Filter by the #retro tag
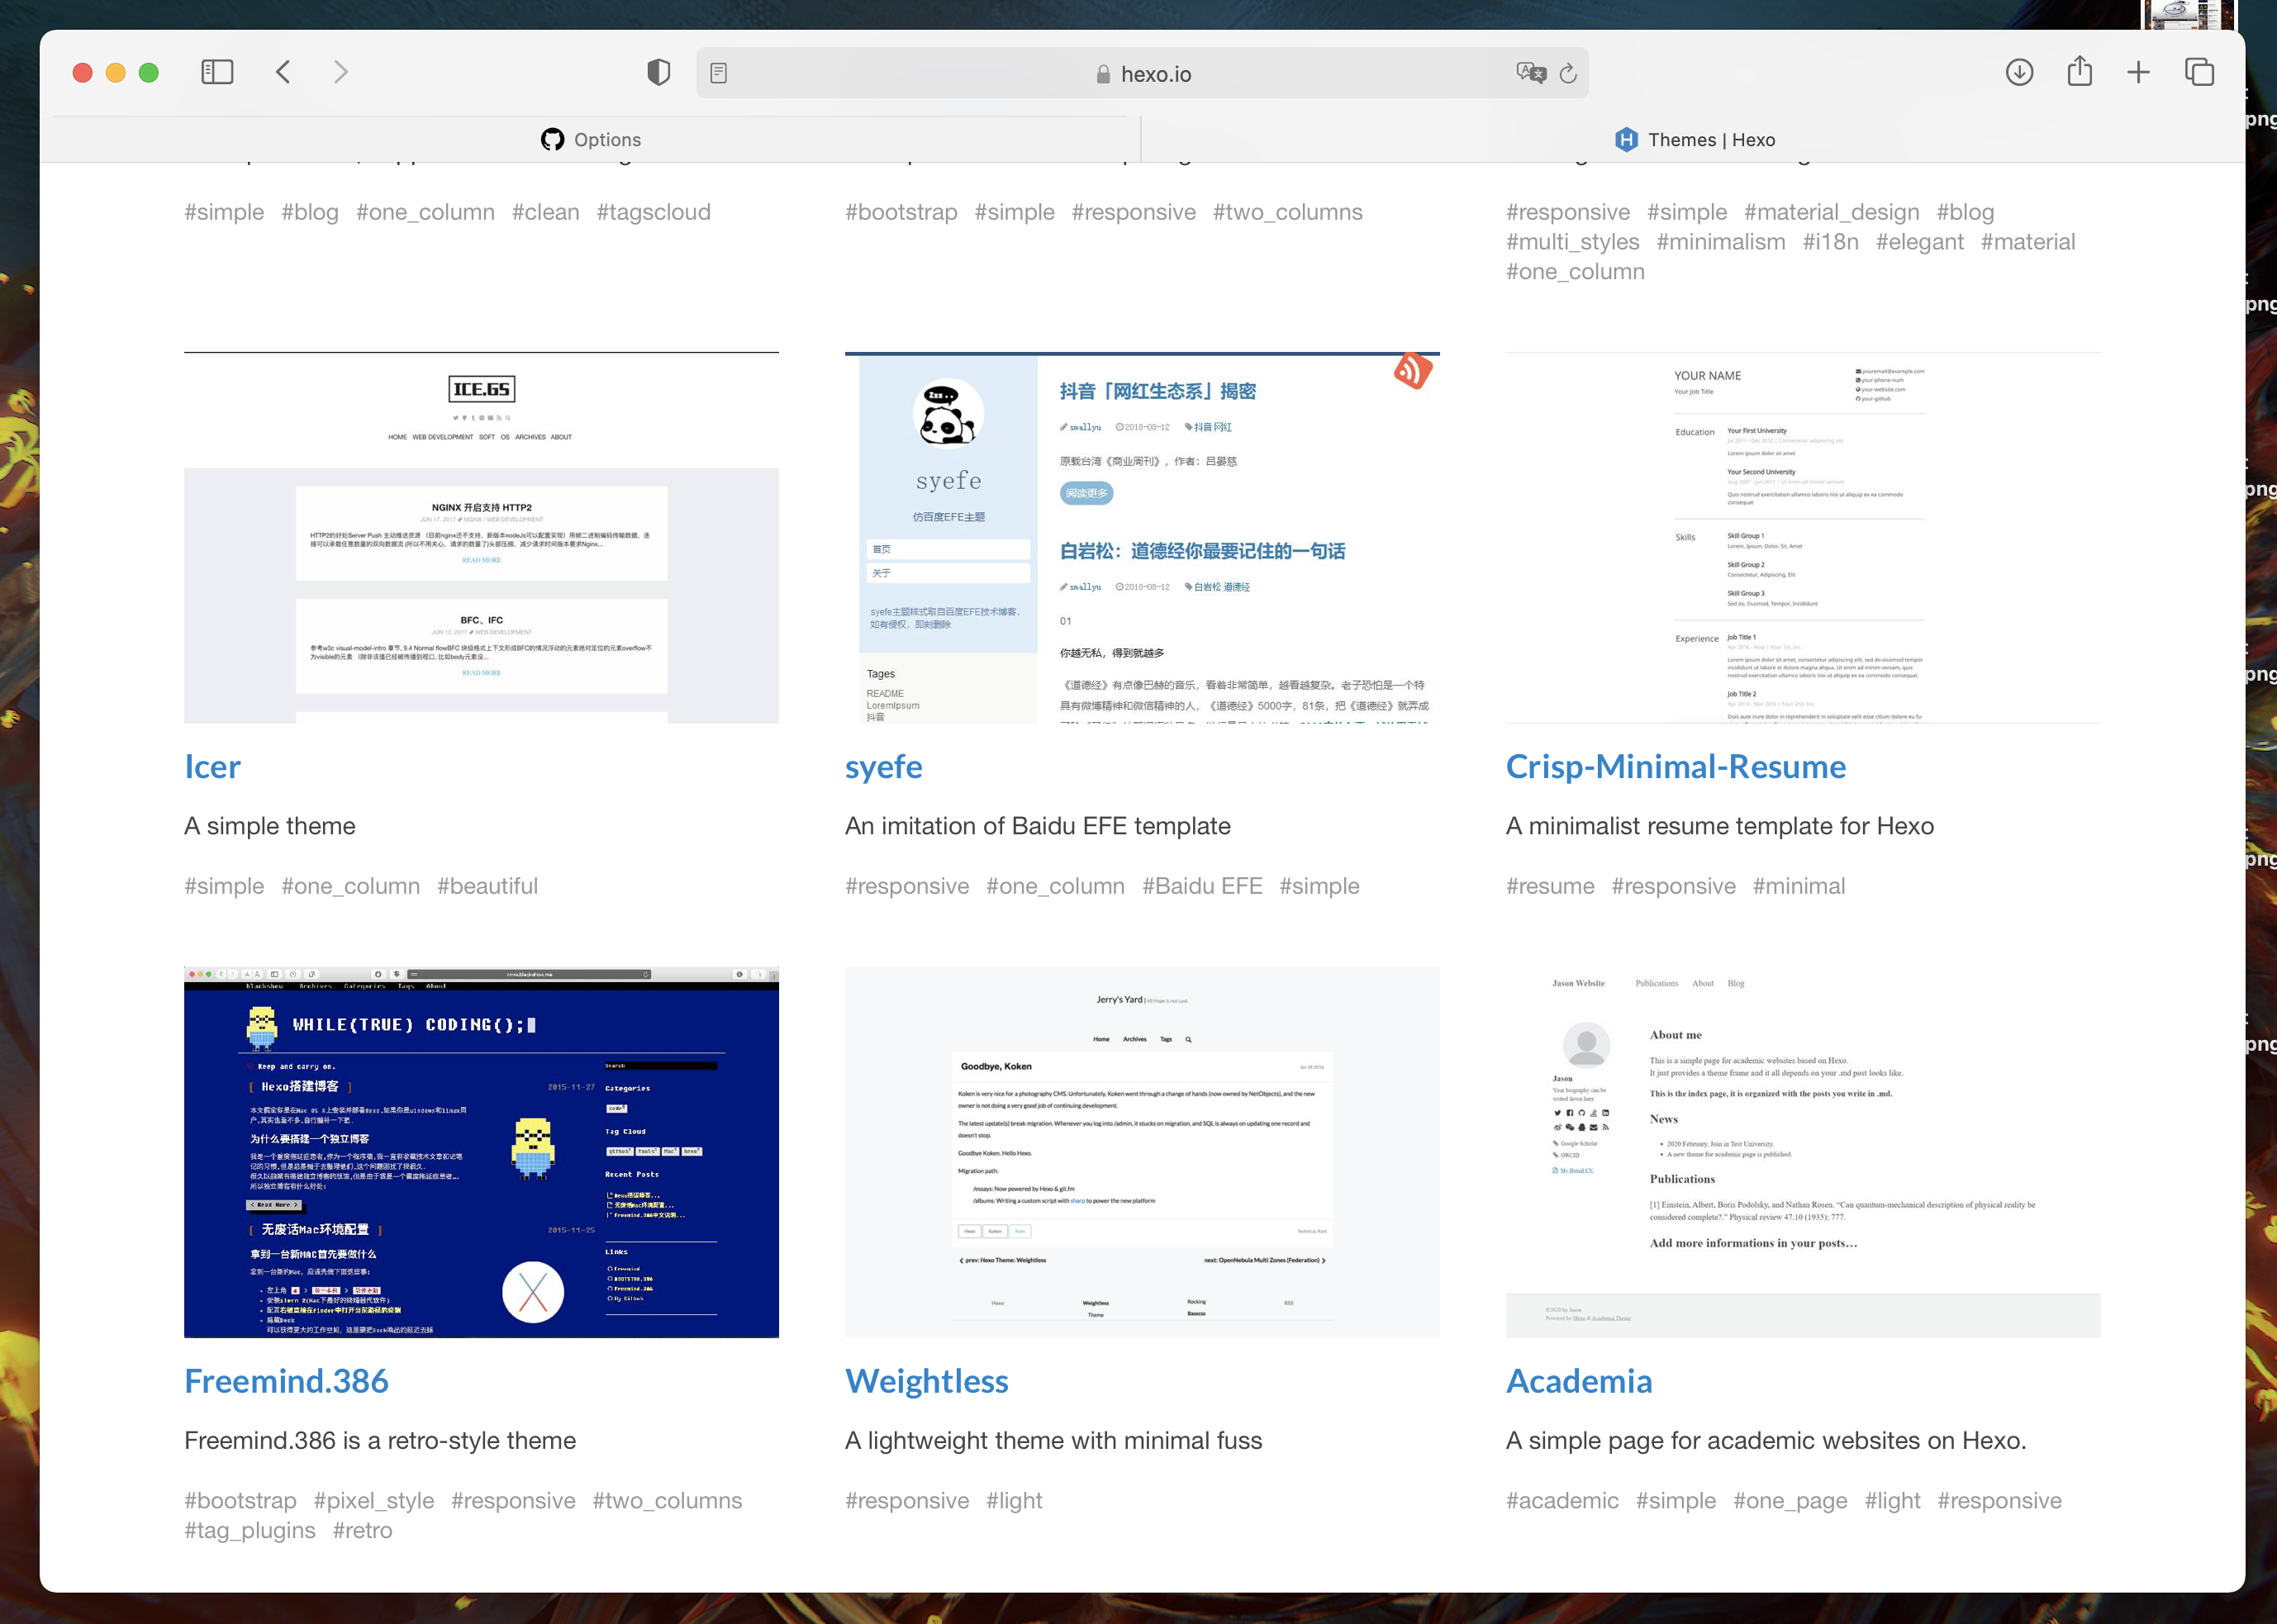Image resolution: width=2277 pixels, height=1624 pixels. point(362,1530)
